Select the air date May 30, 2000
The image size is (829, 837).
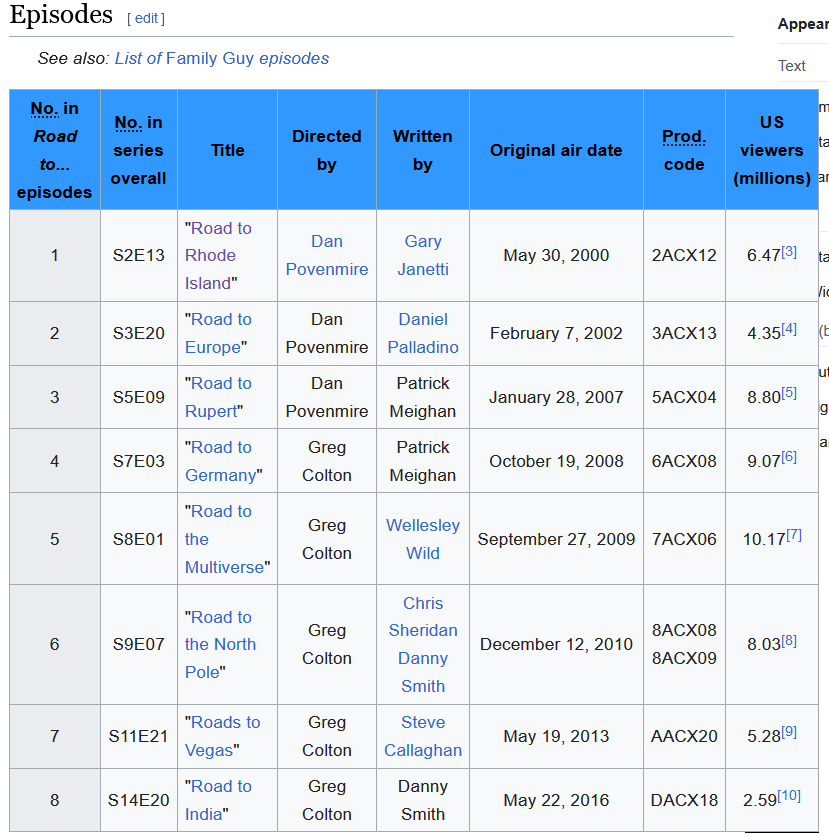pos(556,255)
